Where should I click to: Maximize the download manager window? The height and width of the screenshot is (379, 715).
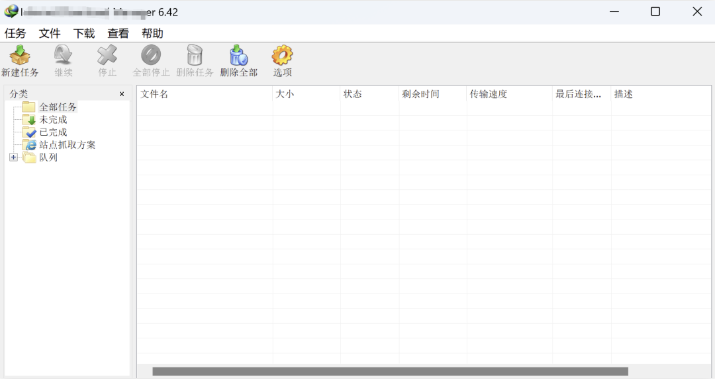(x=655, y=11)
